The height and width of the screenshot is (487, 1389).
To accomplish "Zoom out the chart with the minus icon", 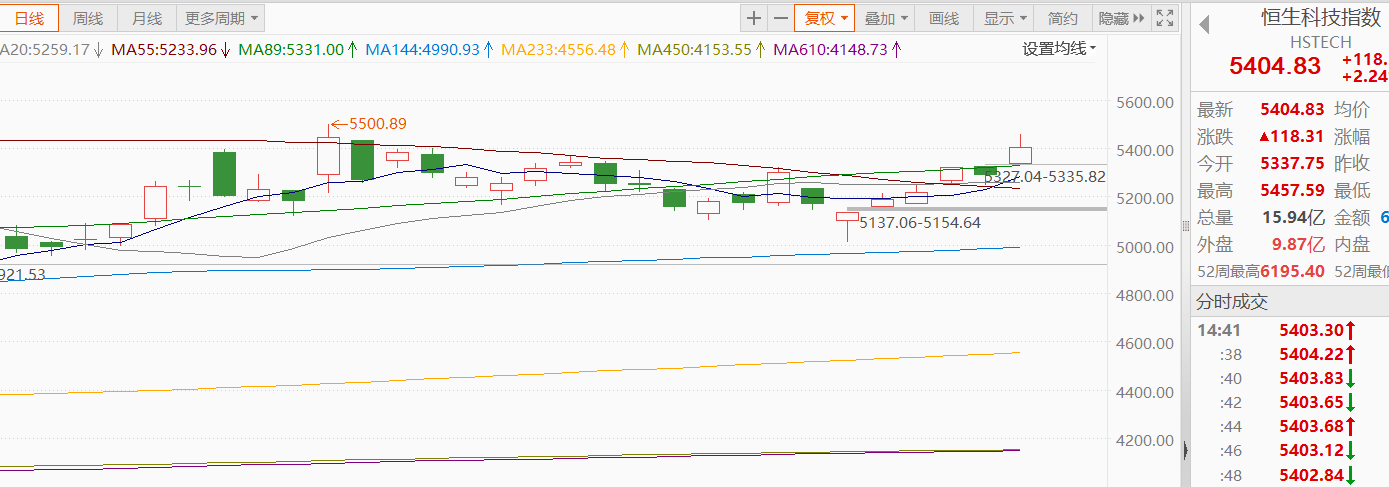I will [780, 18].
